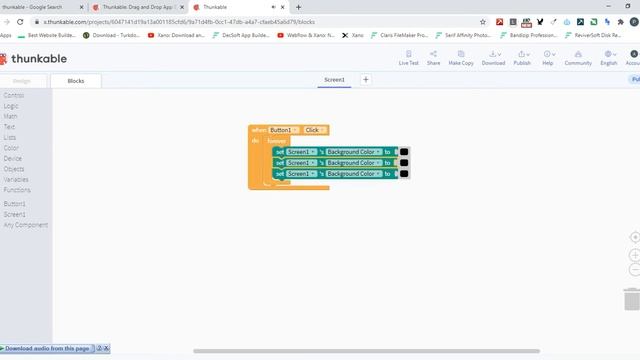Close the download audio bar
640x360 pixels.
[107, 349]
